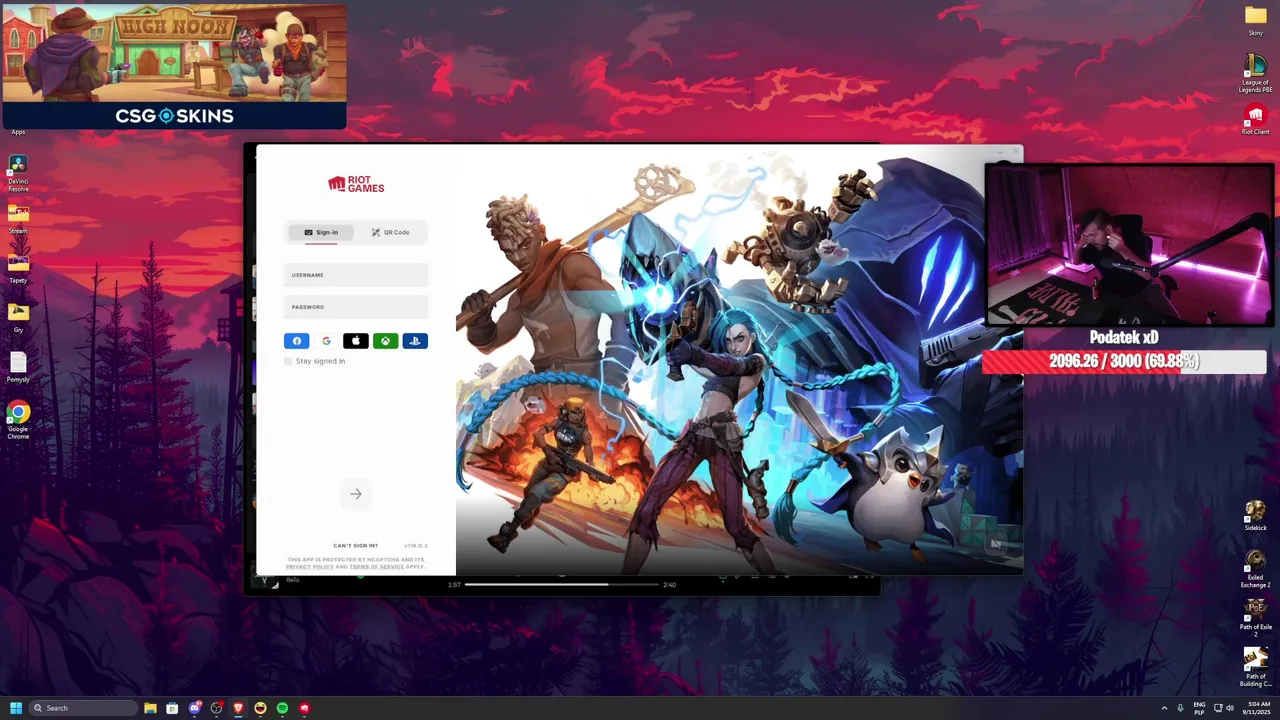Open Riot Client from the taskbar
The width and height of the screenshot is (1280, 720).
pos(304,708)
